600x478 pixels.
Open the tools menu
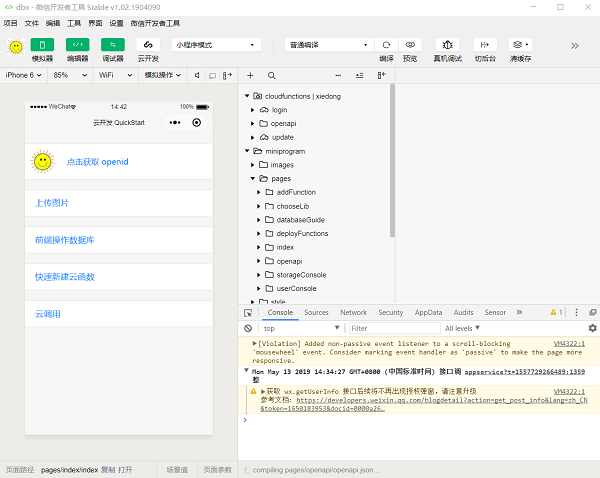tap(74, 23)
